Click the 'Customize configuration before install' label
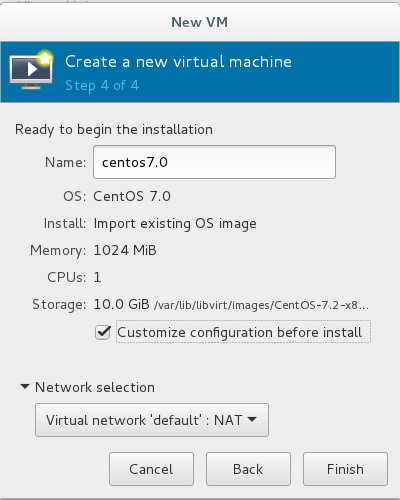The height and width of the screenshot is (500, 400). (x=239, y=332)
